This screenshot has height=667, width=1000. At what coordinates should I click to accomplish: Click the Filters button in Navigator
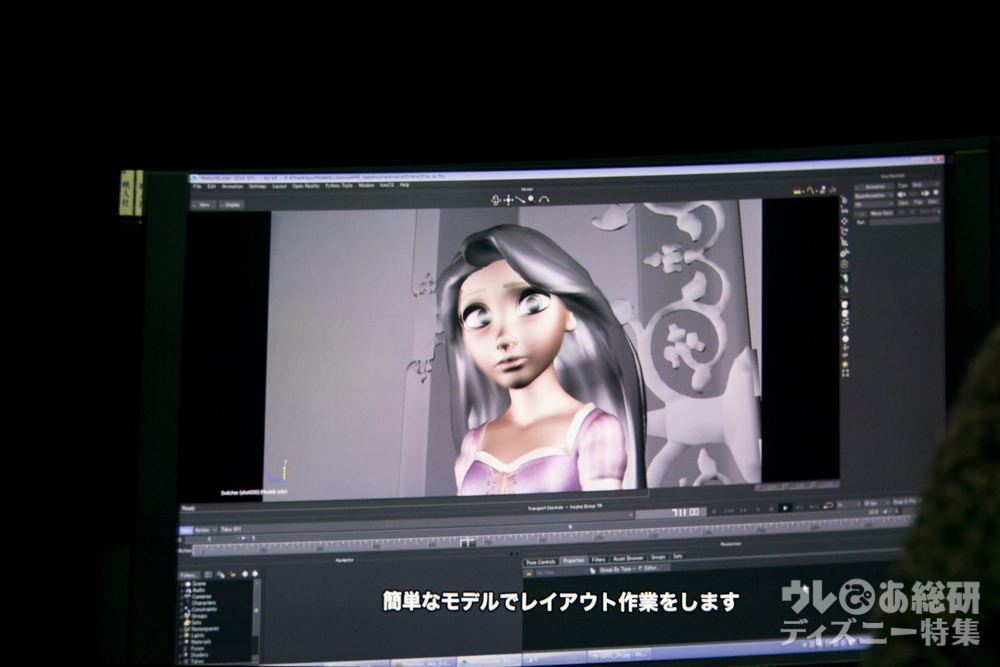coord(189,575)
